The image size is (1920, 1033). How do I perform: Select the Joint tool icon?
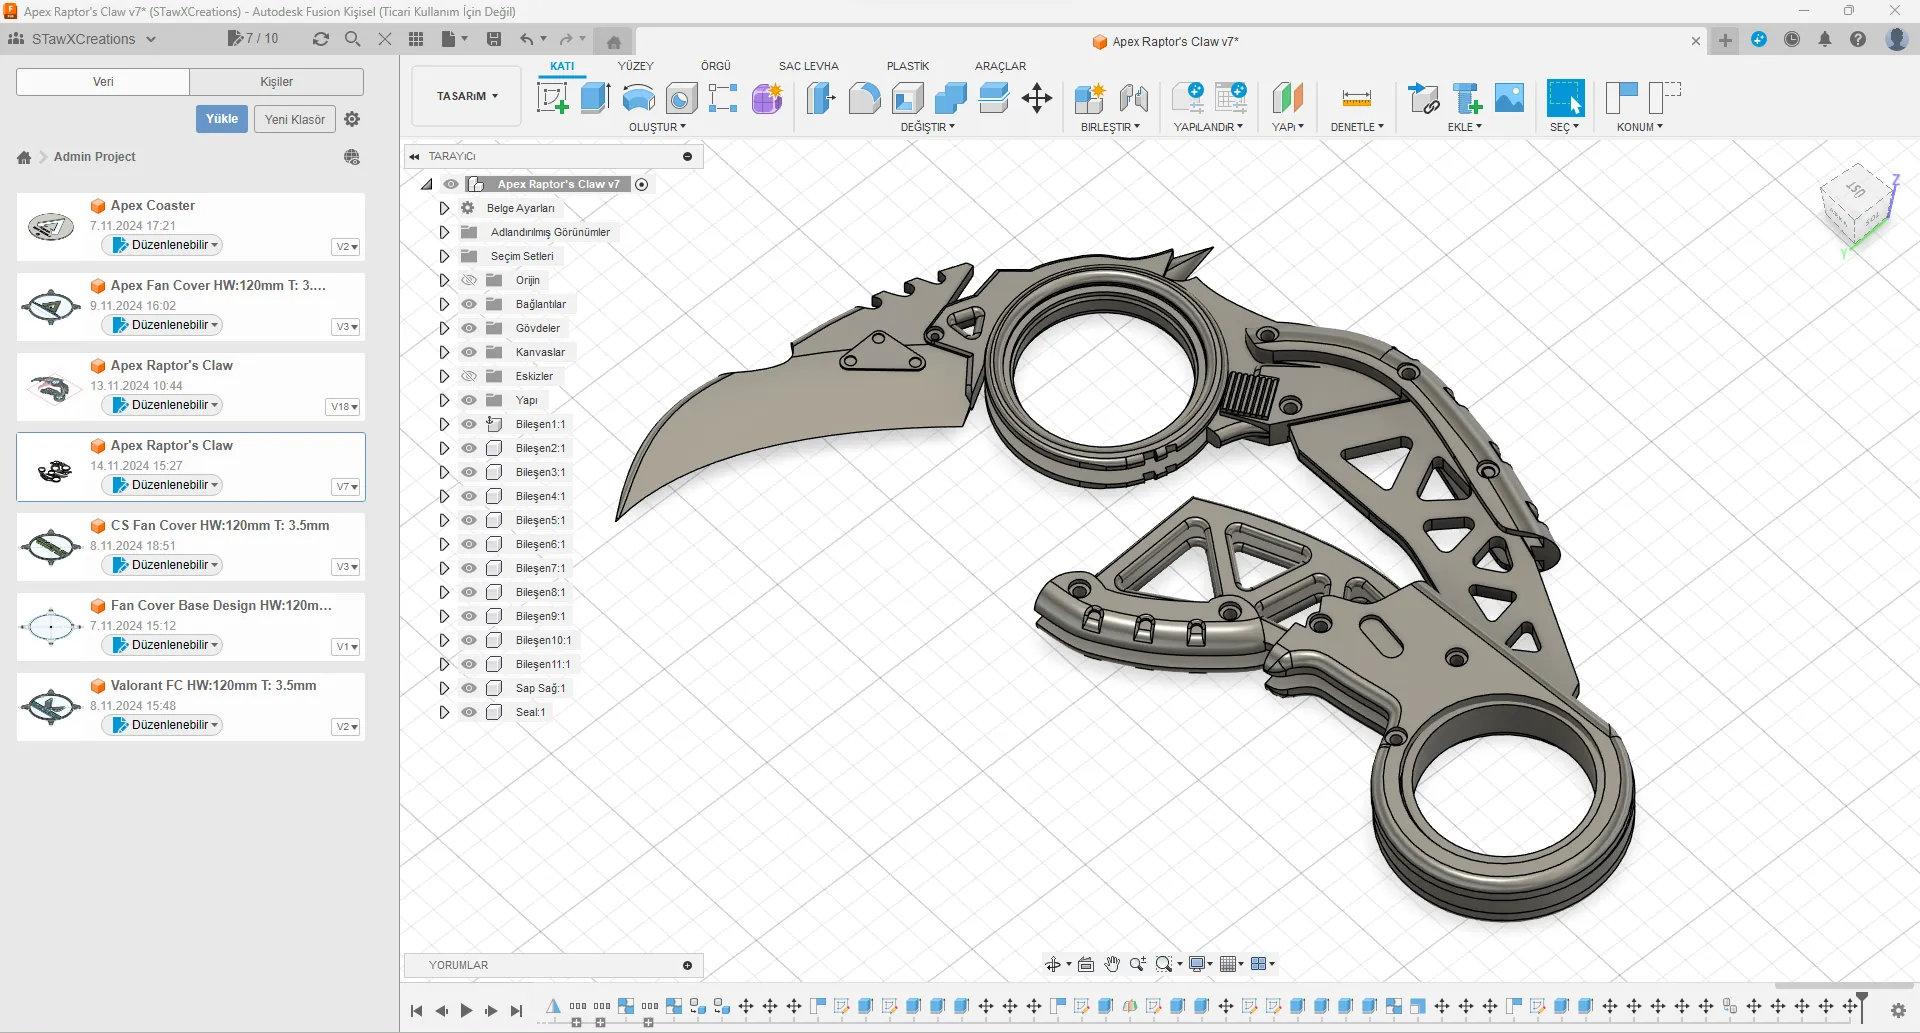click(x=1133, y=98)
